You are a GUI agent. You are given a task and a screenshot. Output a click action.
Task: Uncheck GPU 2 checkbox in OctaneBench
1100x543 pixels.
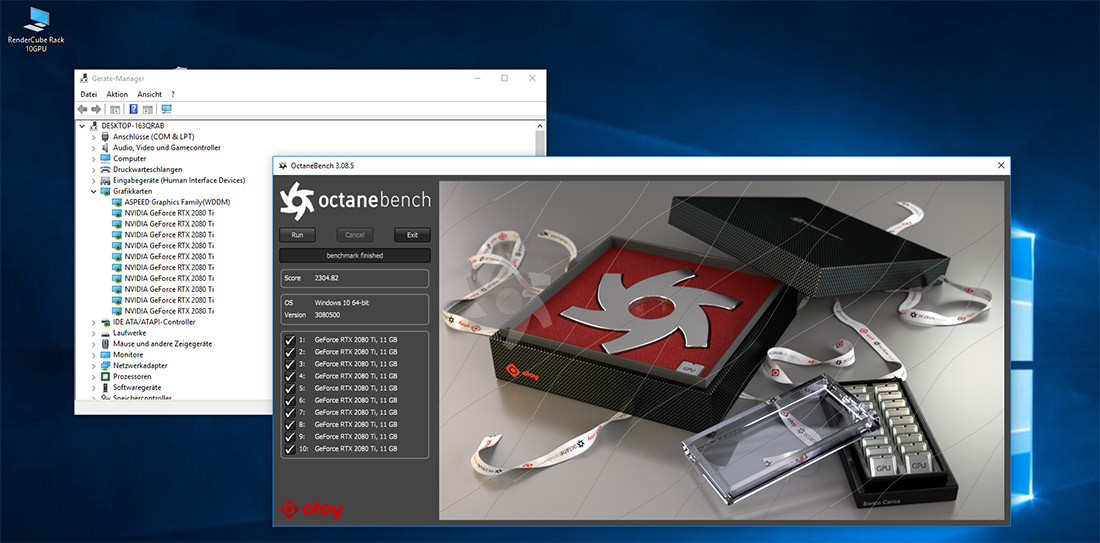[290, 352]
